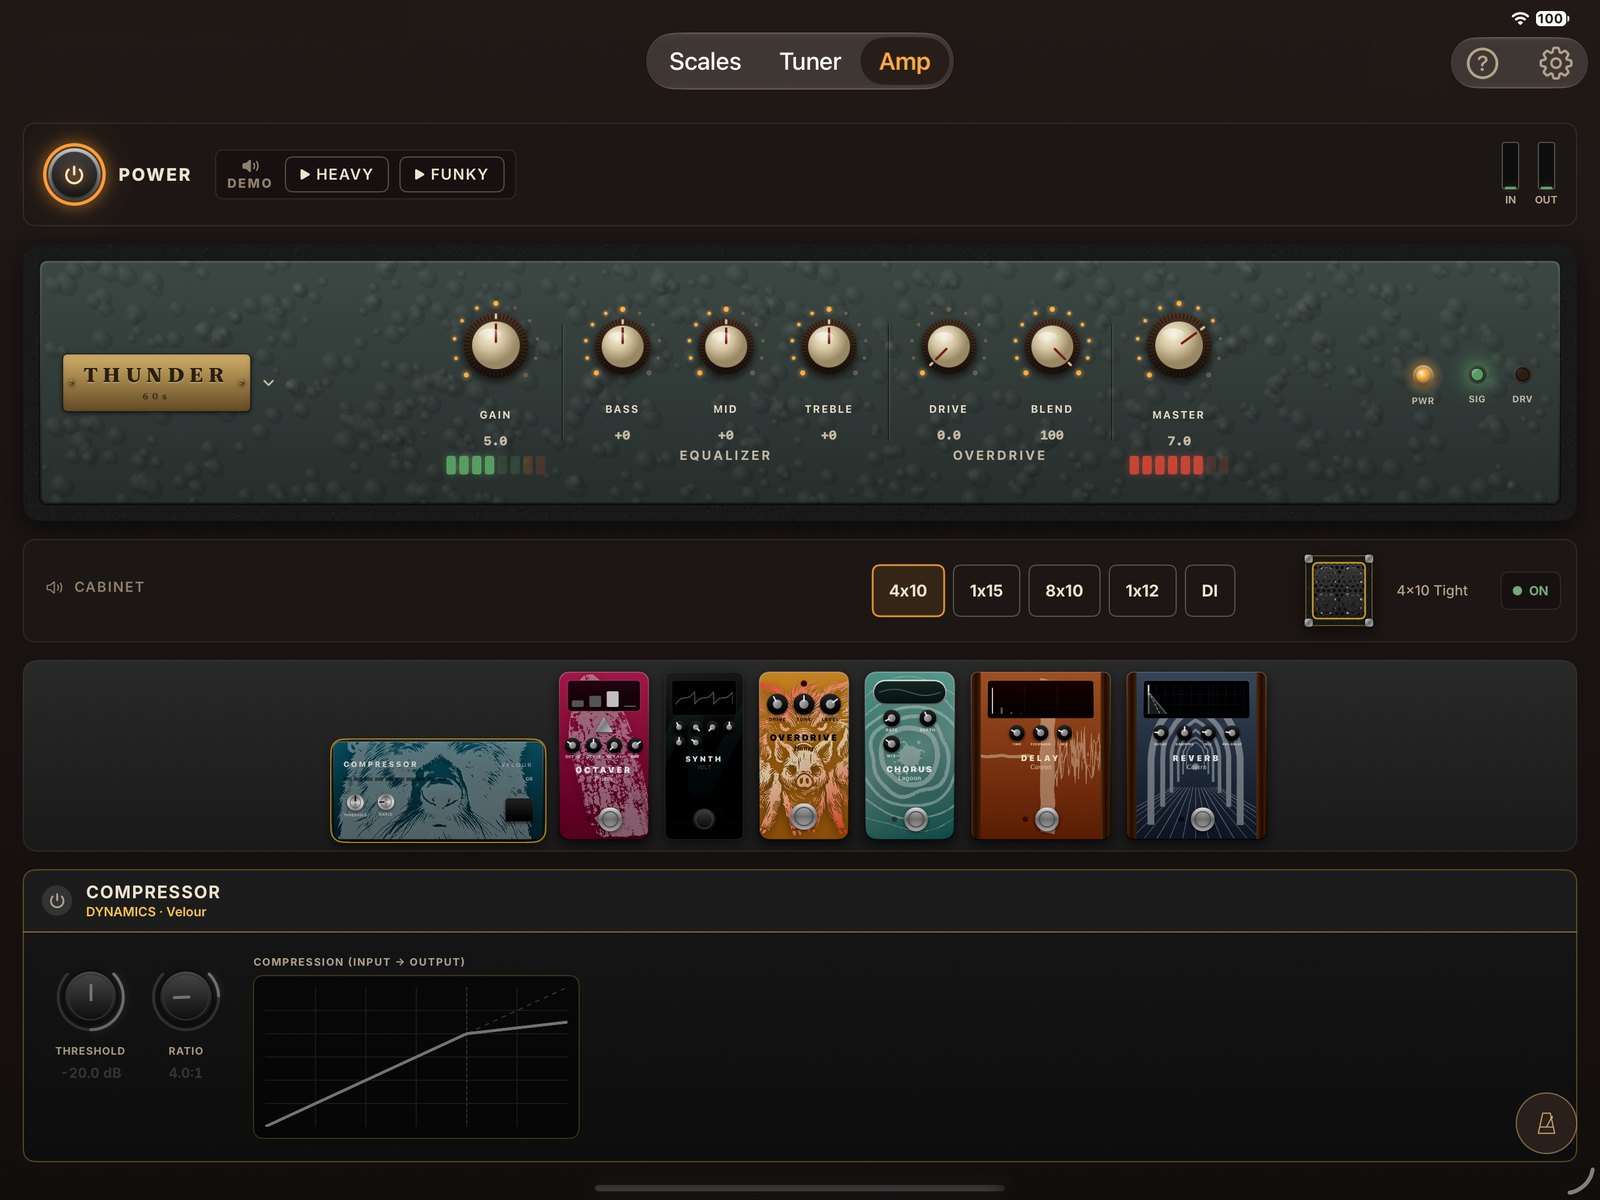Select the Compressor pedal
The width and height of the screenshot is (1600, 1200).
point(438,791)
